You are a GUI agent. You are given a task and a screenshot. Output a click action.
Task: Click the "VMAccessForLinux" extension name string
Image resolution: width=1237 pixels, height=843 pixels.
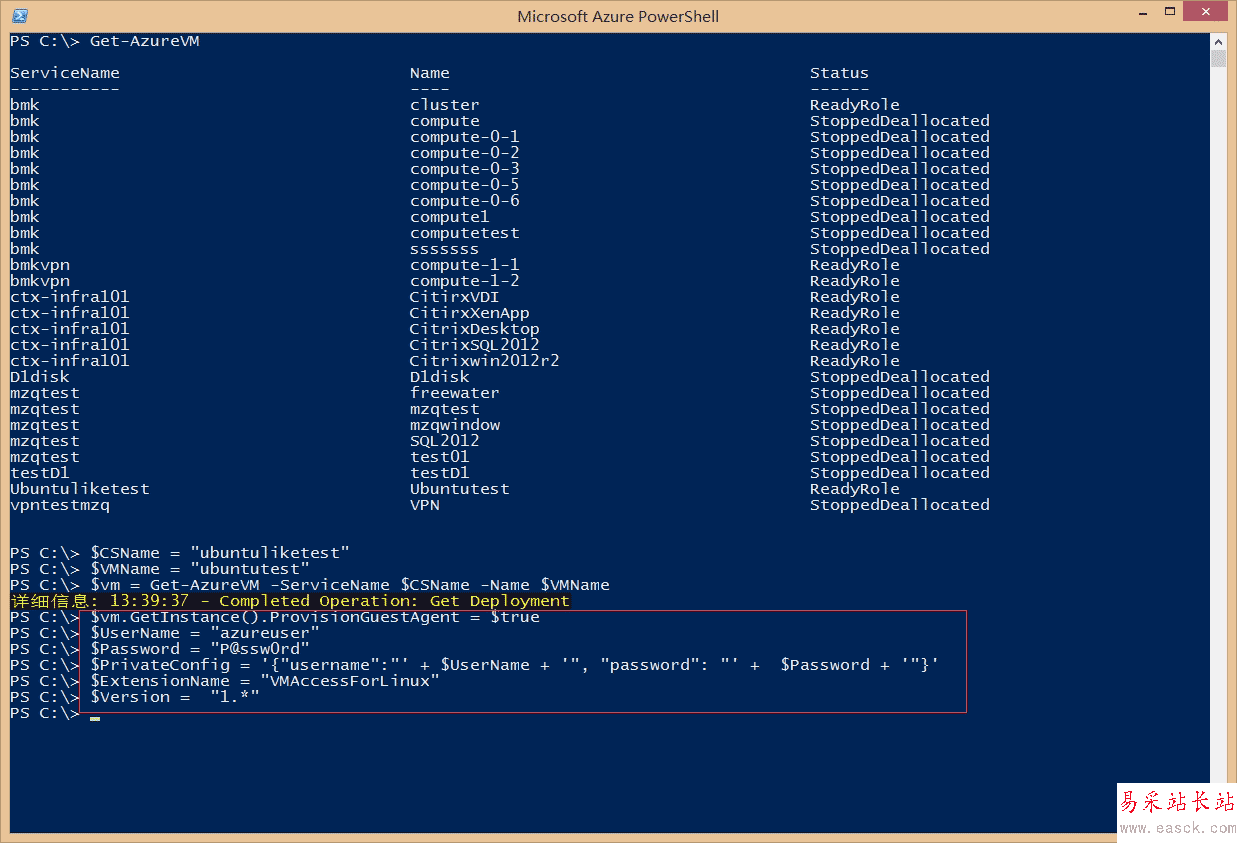349,681
